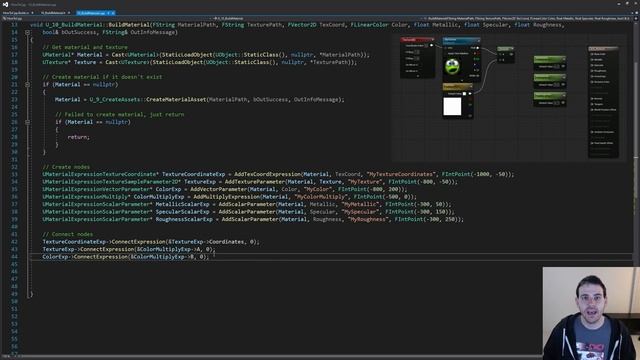
Task: Select the top green scalar parameter node
Action: pos(550,62)
